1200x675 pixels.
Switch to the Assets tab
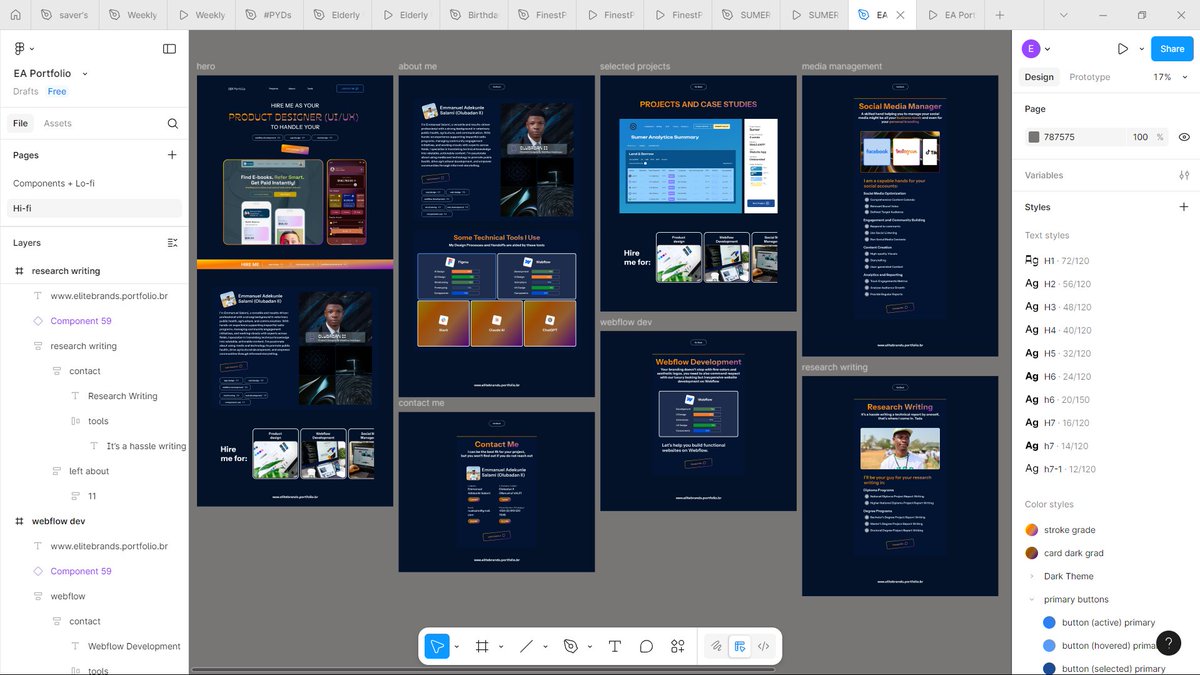pyautogui.click(x=57, y=123)
